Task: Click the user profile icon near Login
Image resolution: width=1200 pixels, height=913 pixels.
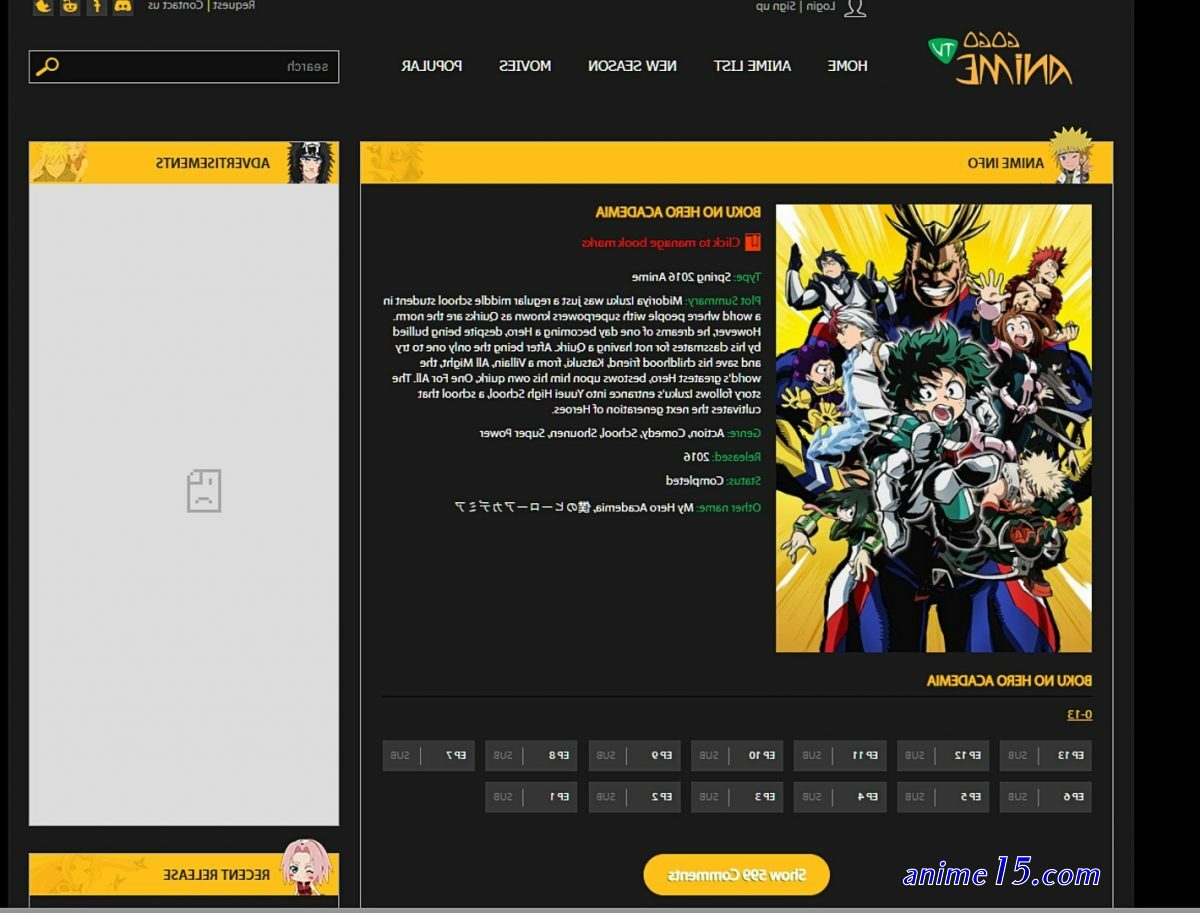Action: pyautogui.click(x=854, y=8)
